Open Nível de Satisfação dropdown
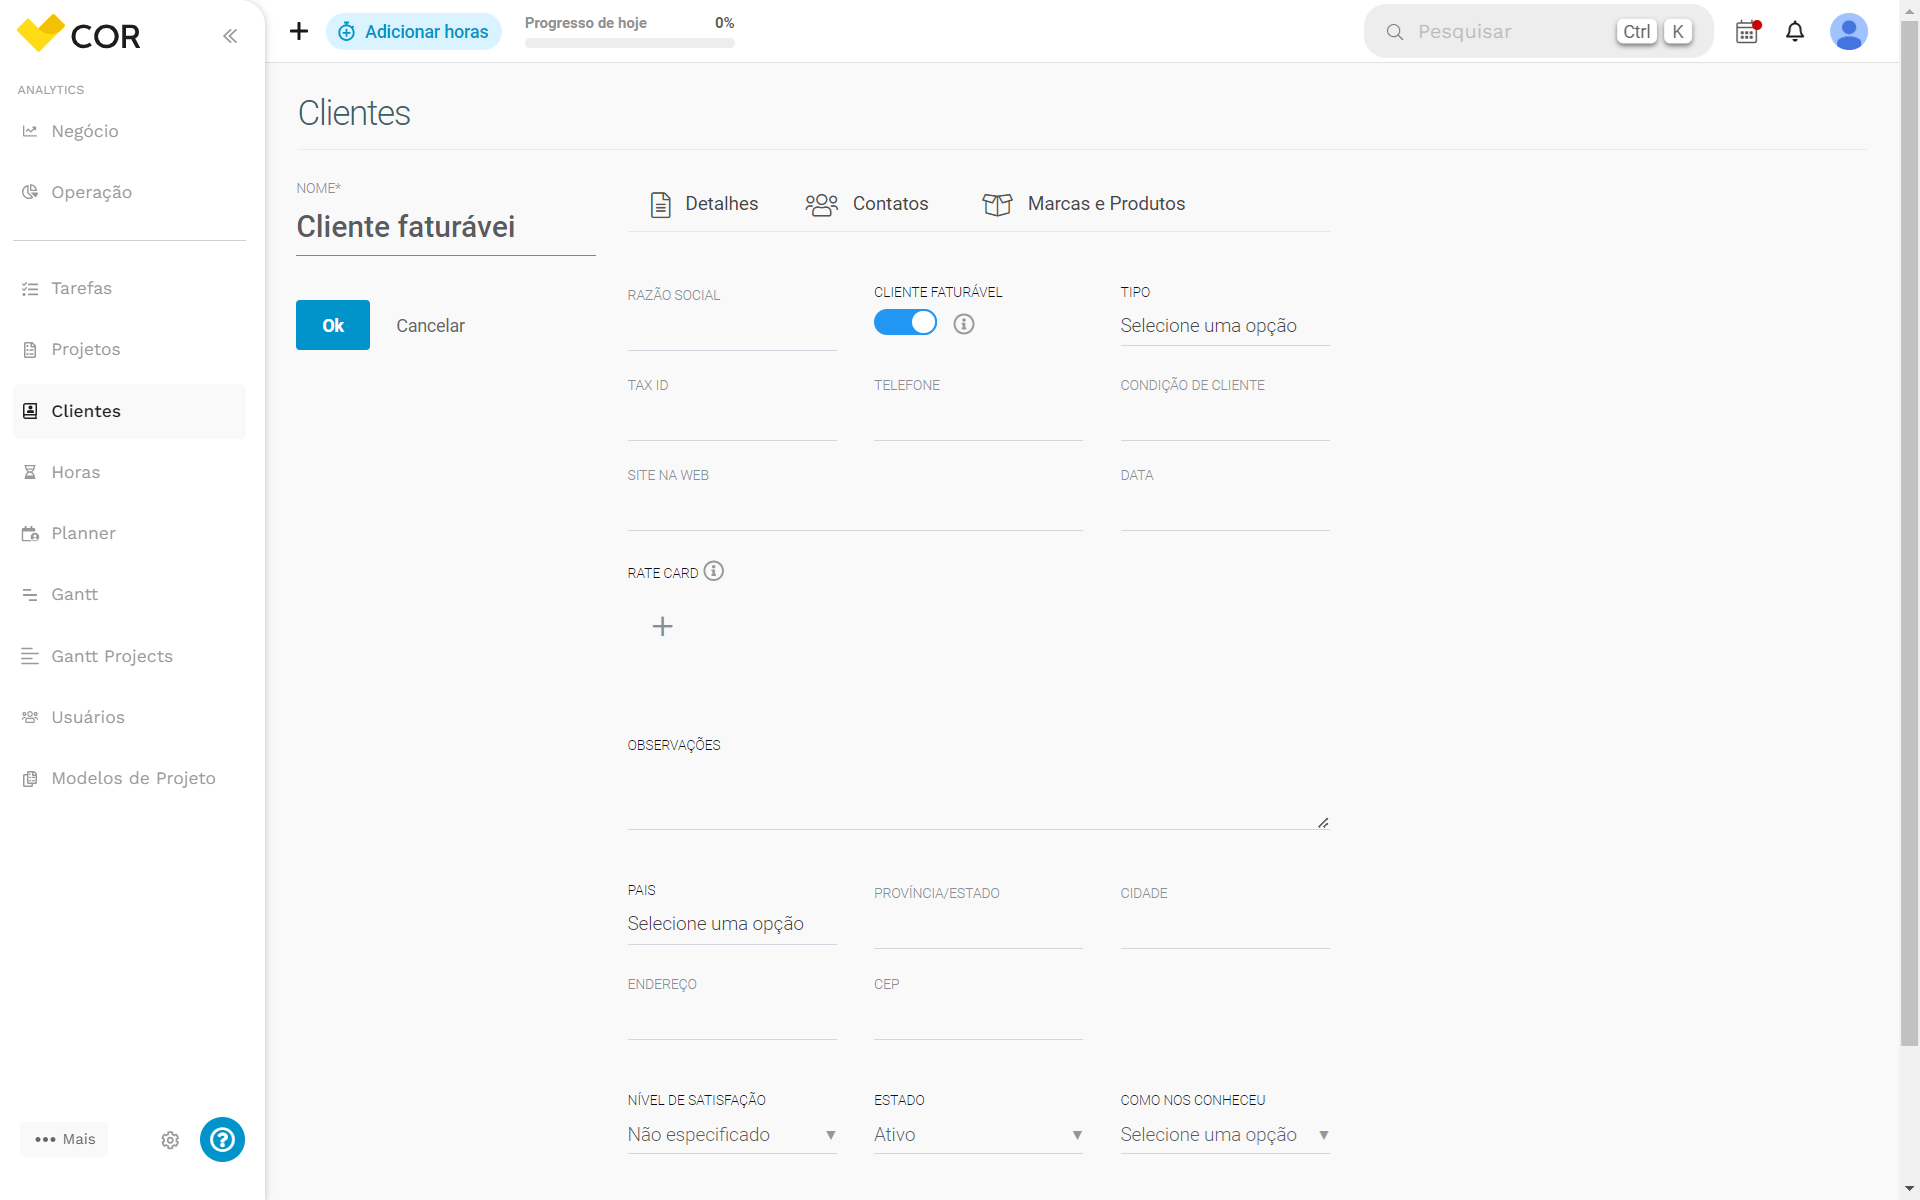This screenshot has height=1200, width=1920. (732, 1135)
